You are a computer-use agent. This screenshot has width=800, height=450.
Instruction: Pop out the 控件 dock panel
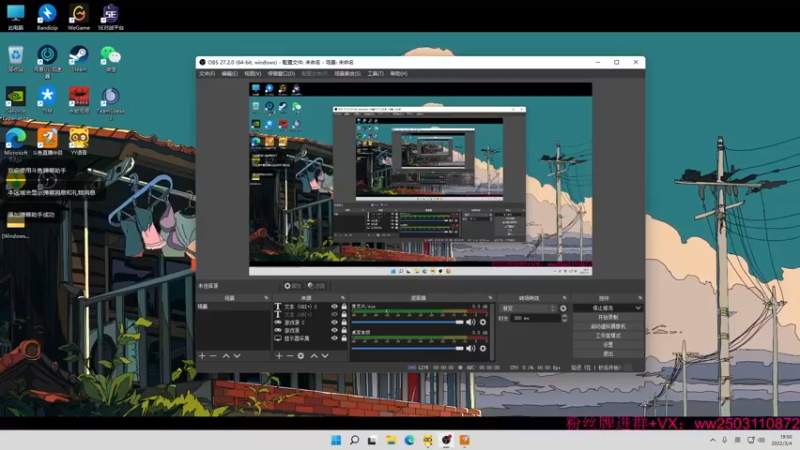[x=640, y=297]
